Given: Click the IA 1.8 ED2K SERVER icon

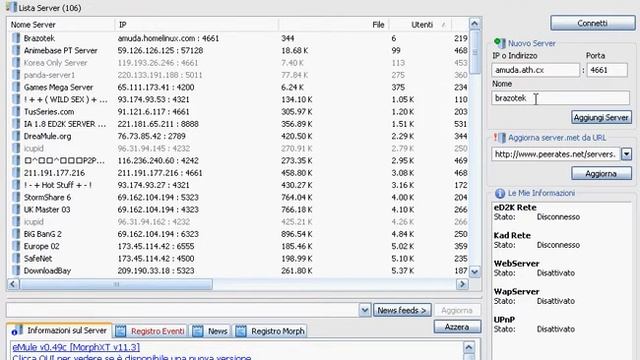Looking at the screenshot, I should click(16, 124).
